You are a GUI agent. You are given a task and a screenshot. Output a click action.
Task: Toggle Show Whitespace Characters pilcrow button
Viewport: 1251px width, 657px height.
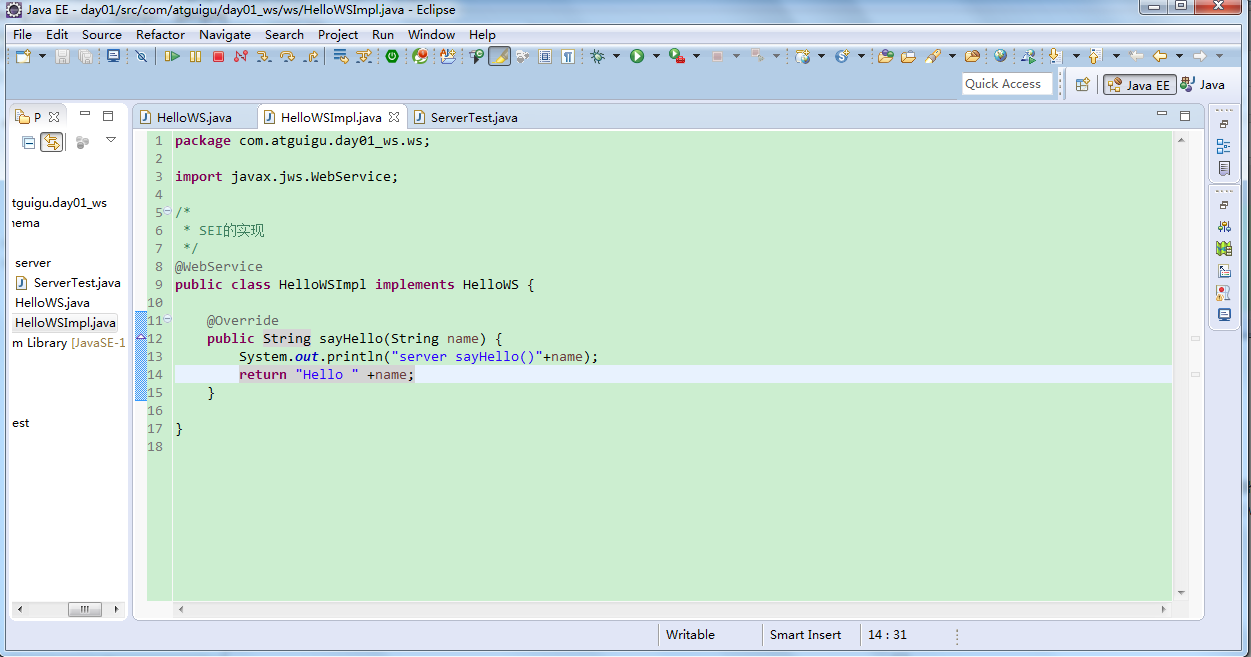(x=568, y=57)
